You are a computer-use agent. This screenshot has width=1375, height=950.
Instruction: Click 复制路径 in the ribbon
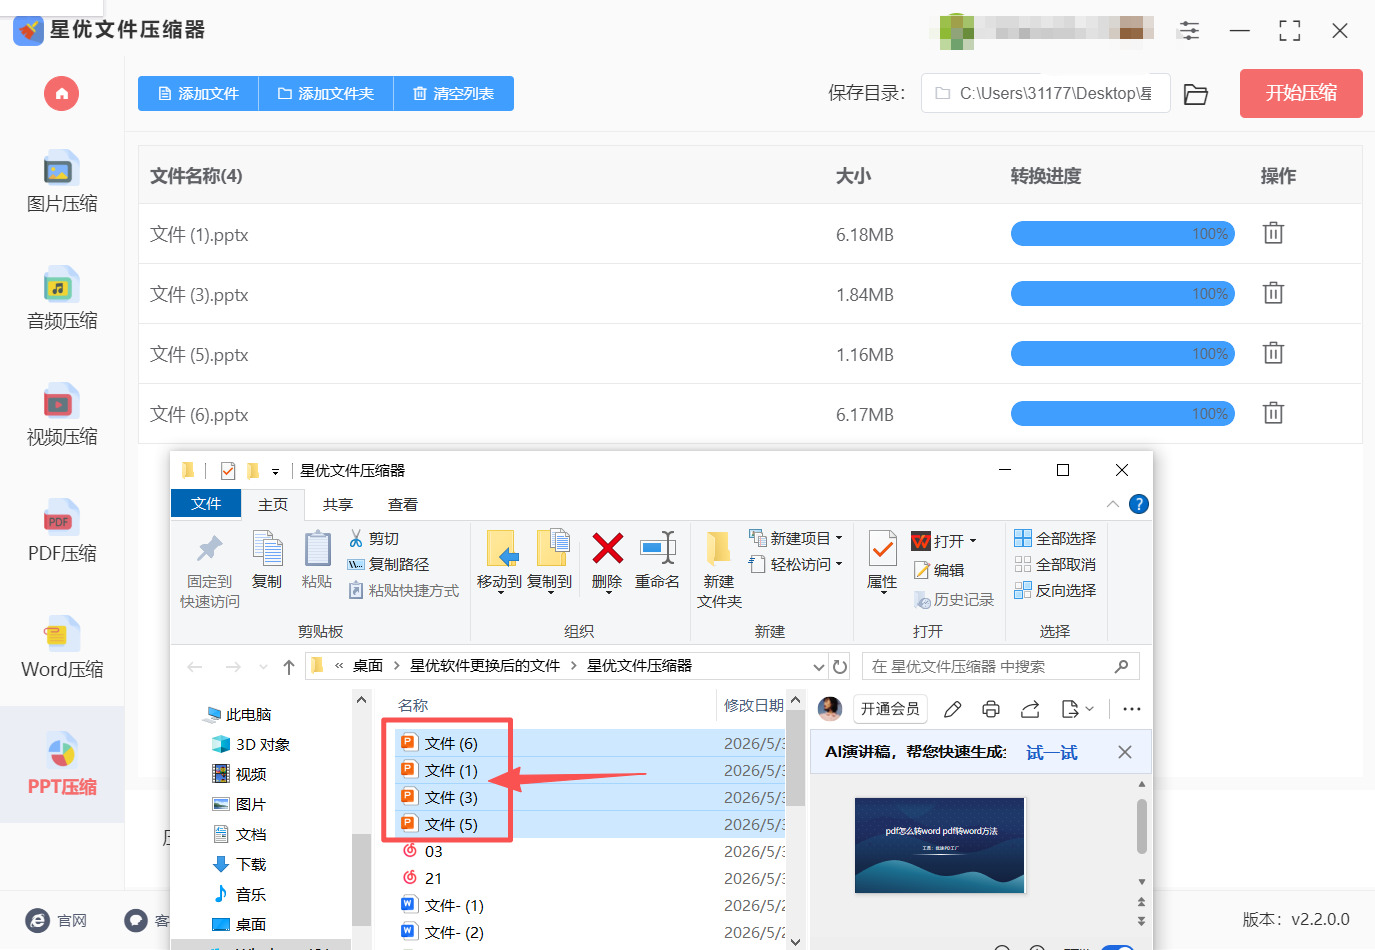click(x=388, y=564)
